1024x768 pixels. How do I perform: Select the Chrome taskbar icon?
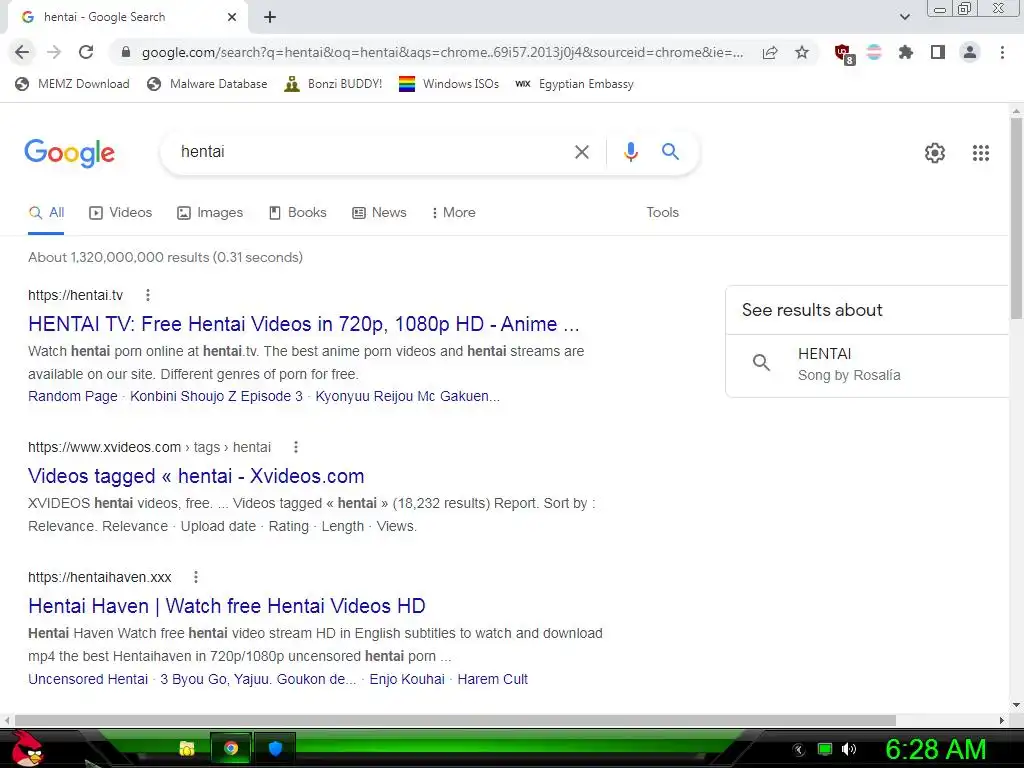[231, 748]
